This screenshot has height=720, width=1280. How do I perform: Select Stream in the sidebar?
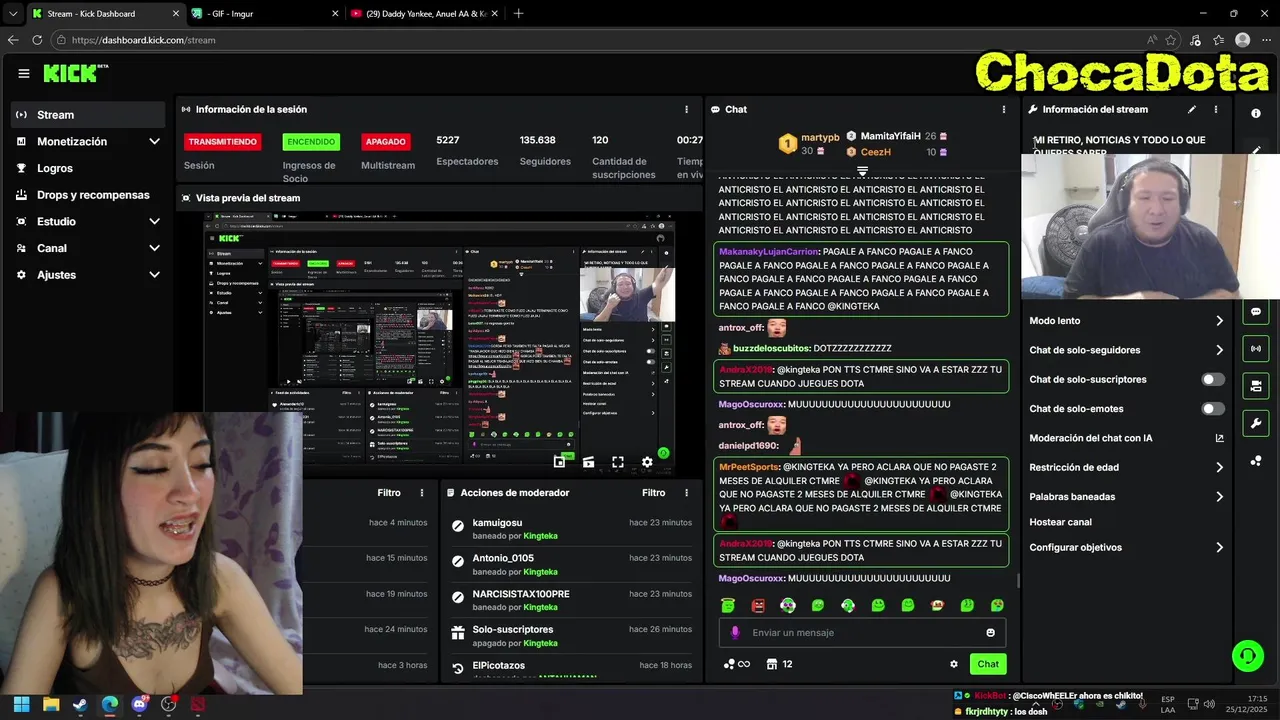[88, 115]
